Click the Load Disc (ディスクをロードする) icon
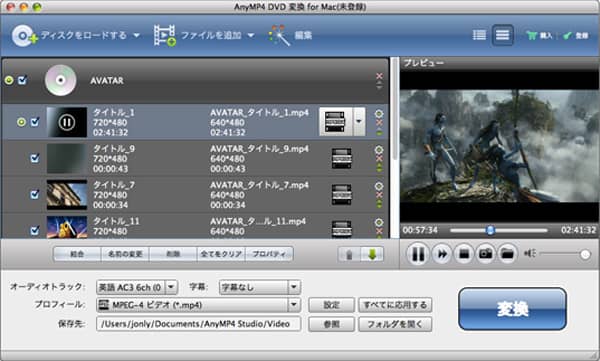The height and width of the screenshot is (361, 600). point(24,36)
